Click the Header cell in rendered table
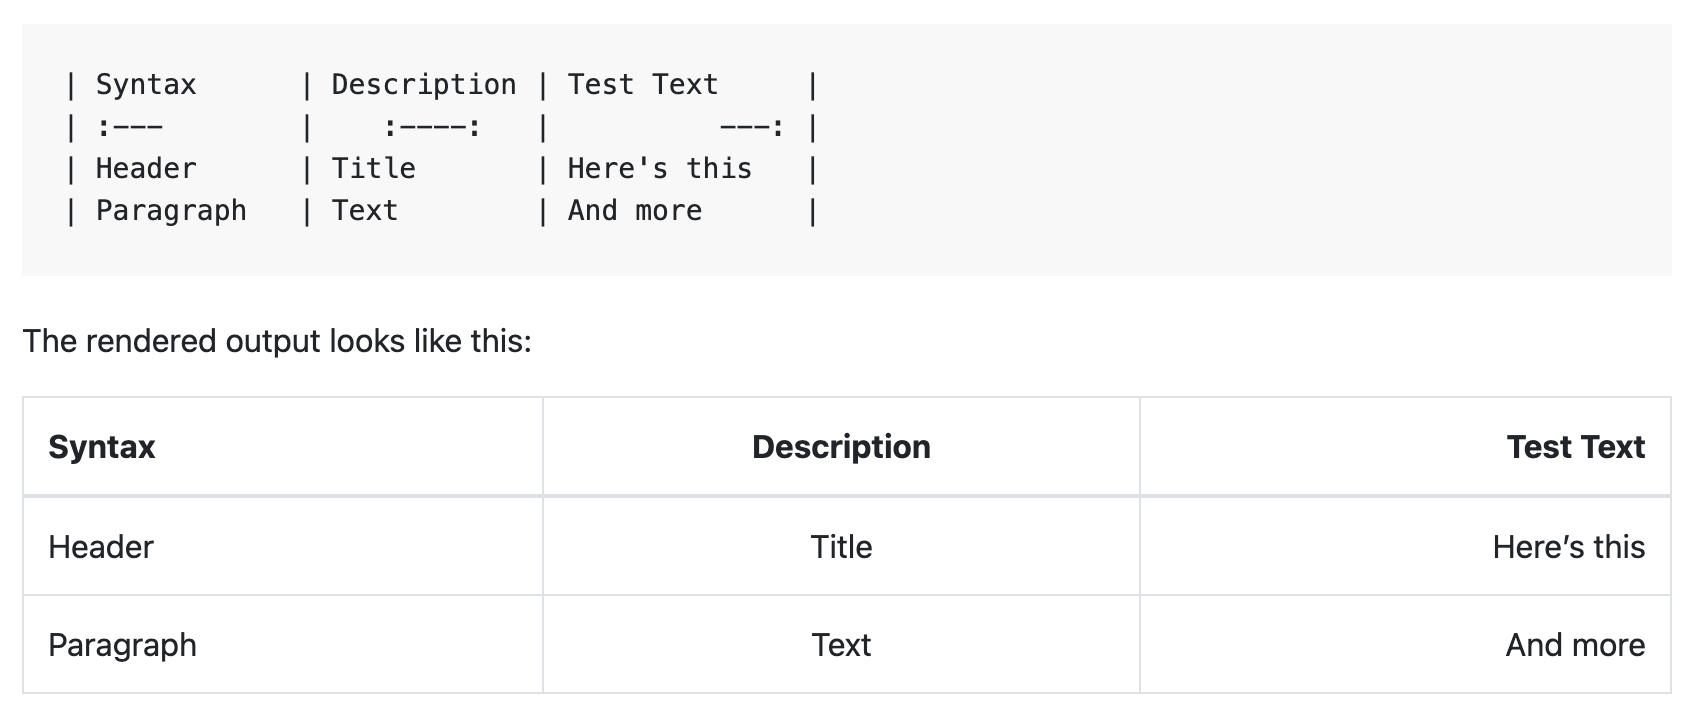Viewport: 1694px width, 722px height. click(101, 547)
